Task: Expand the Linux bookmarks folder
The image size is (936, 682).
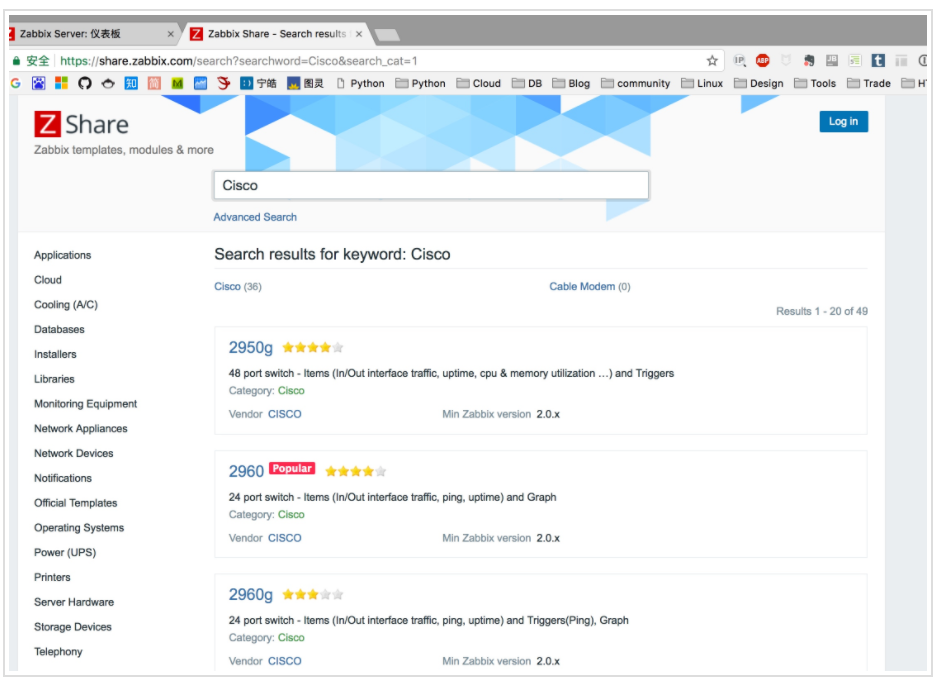Action: (702, 83)
